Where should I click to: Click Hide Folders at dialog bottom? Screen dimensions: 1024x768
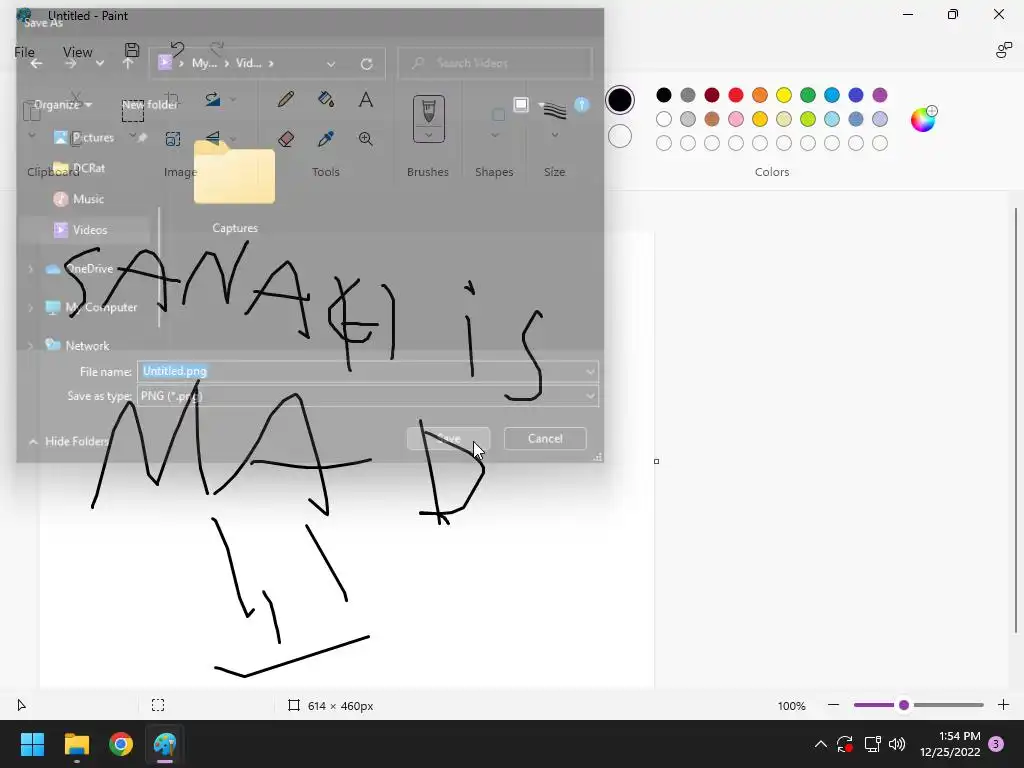(x=69, y=441)
